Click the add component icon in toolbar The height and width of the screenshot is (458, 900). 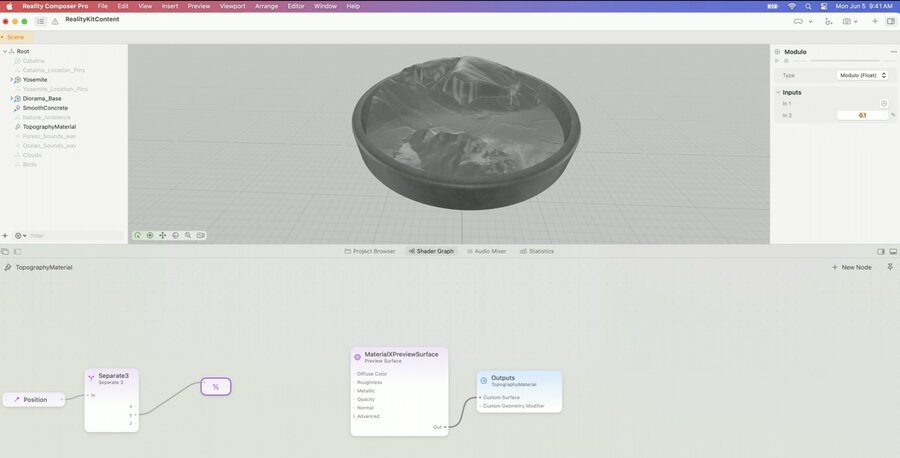(828, 21)
